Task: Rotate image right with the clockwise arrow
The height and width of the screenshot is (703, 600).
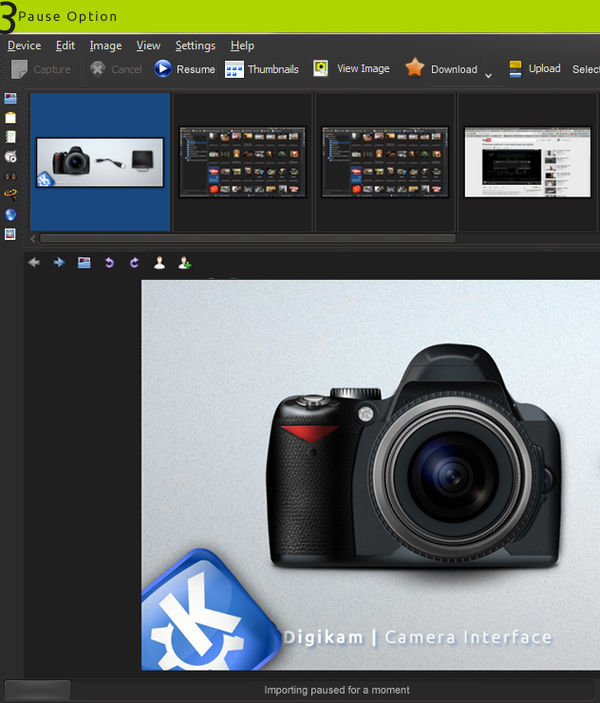Action: pos(134,263)
